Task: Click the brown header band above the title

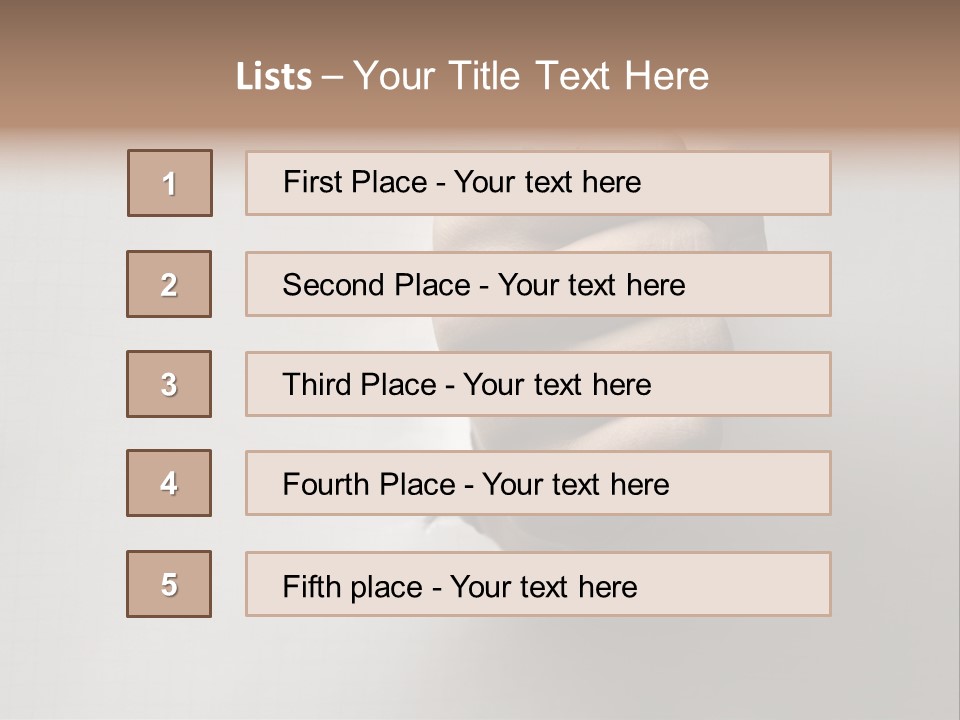Action: coord(480,22)
